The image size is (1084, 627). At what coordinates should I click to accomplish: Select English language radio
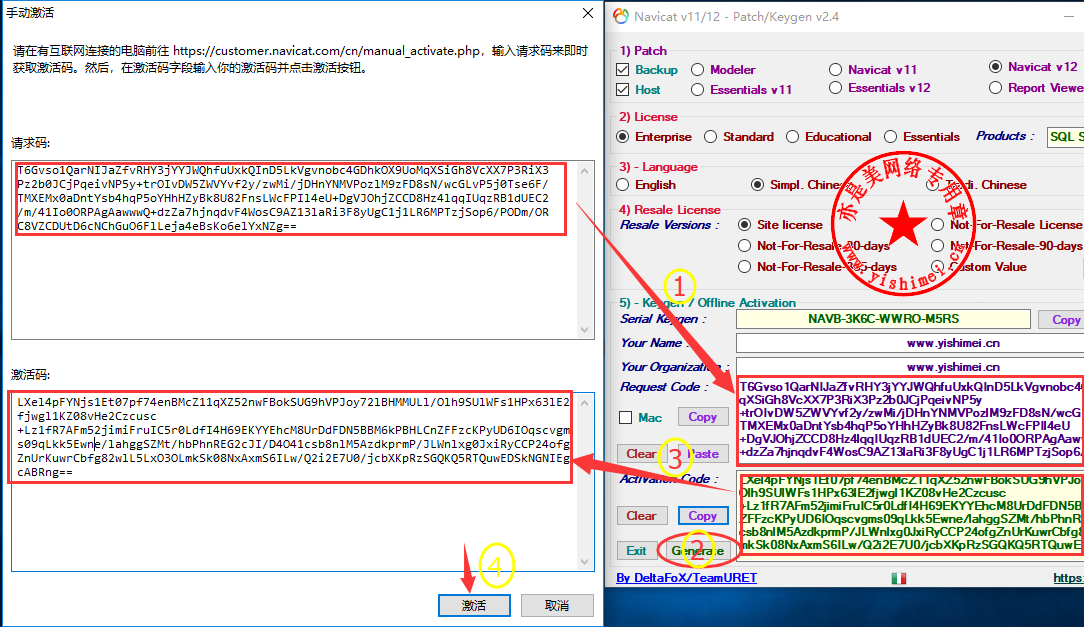click(623, 185)
